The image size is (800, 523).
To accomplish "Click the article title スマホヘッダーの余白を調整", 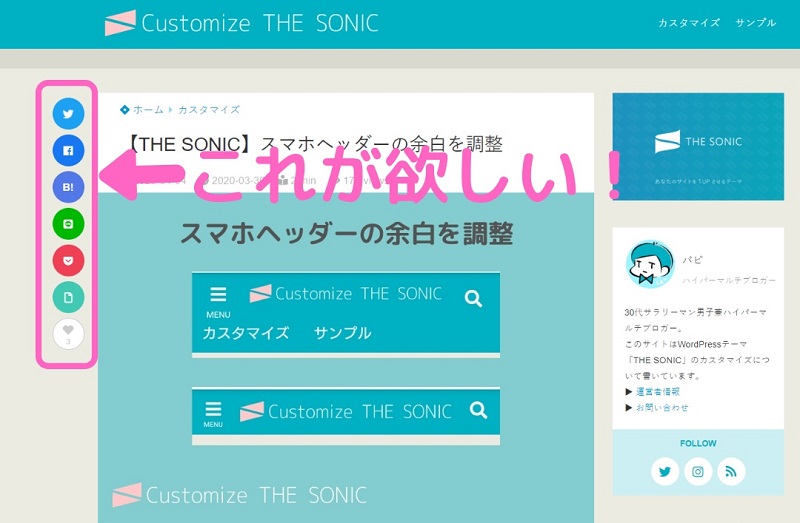I will click(x=314, y=144).
